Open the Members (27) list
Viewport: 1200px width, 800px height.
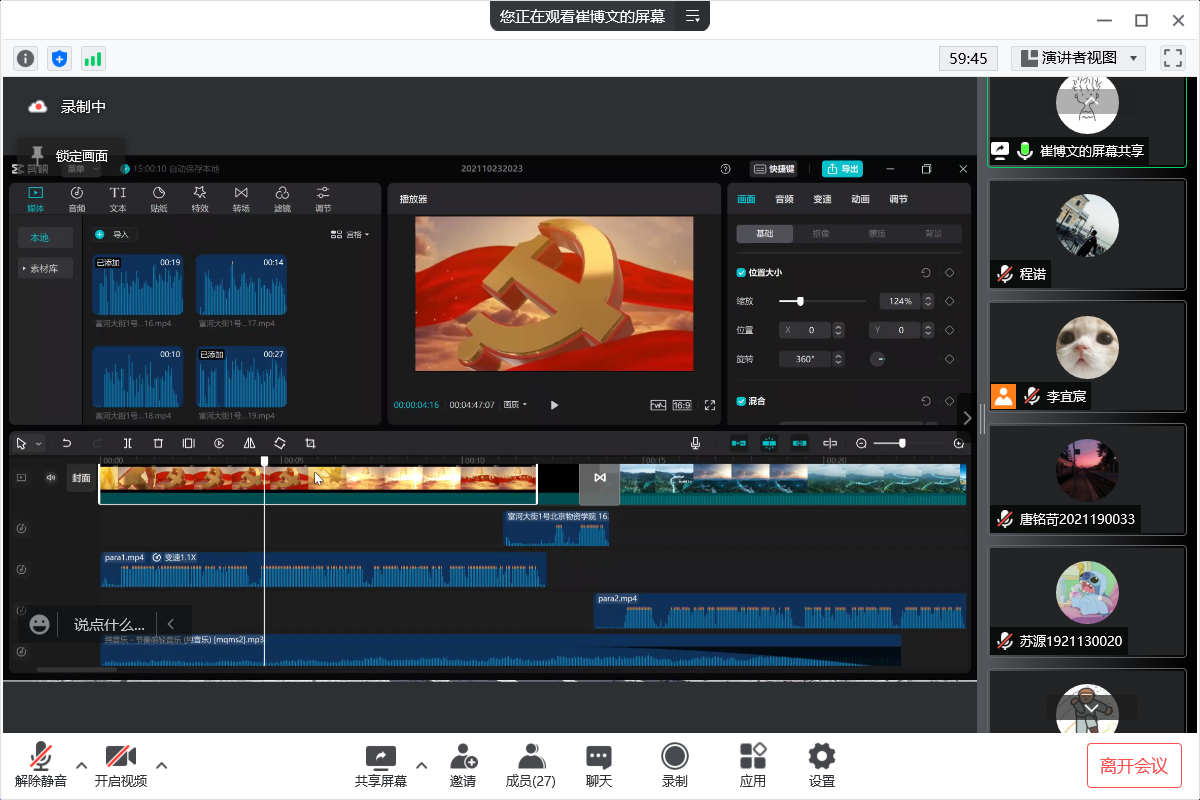[x=530, y=765]
